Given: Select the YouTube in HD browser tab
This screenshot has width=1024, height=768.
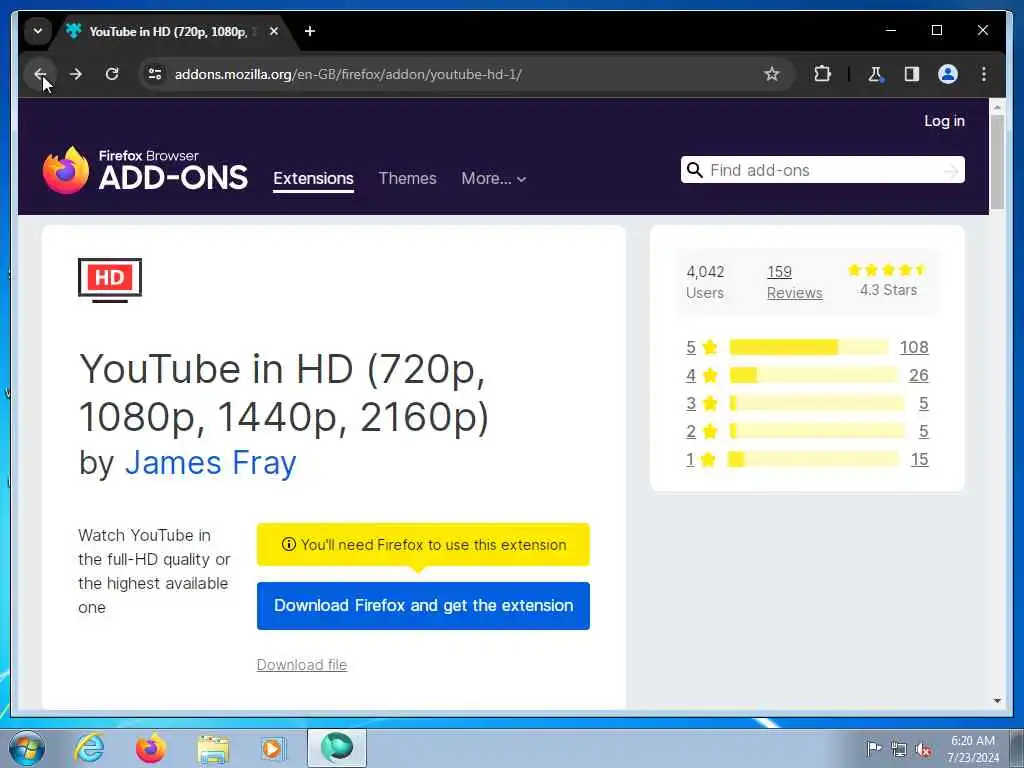Looking at the screenshot, I should [168, 31].
